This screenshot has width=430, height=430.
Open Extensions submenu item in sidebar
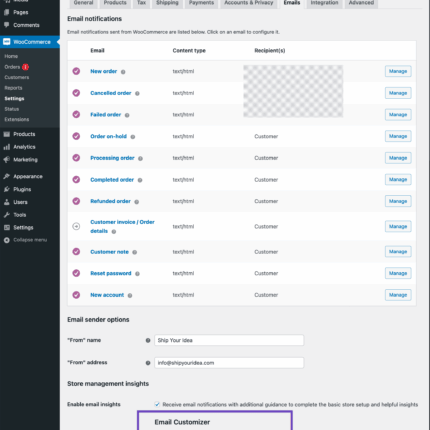[x=17, y=119]
